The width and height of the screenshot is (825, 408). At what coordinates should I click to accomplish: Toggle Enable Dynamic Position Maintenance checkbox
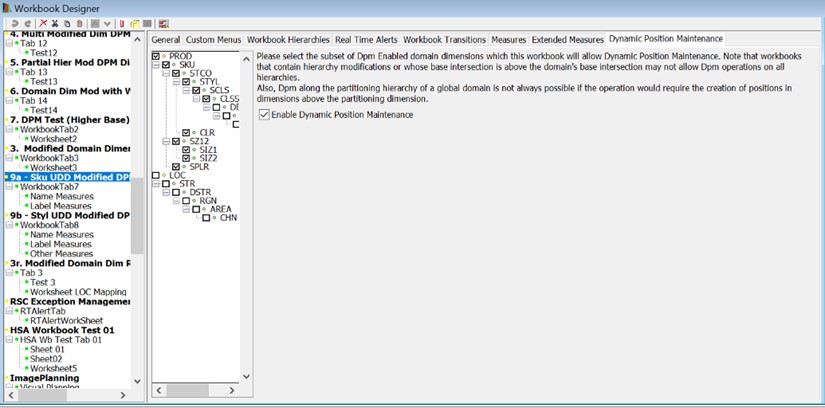coord(264,115)
